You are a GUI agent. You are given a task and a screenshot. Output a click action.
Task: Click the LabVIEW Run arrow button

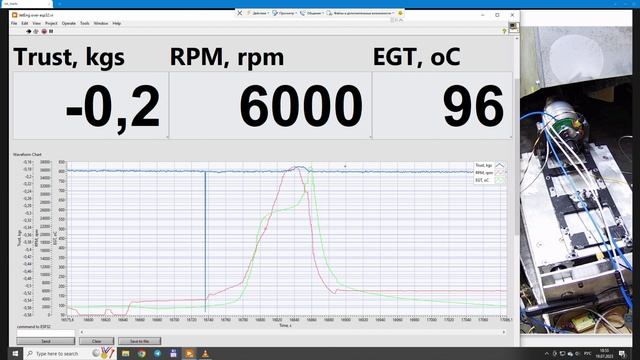pos(29,31)
